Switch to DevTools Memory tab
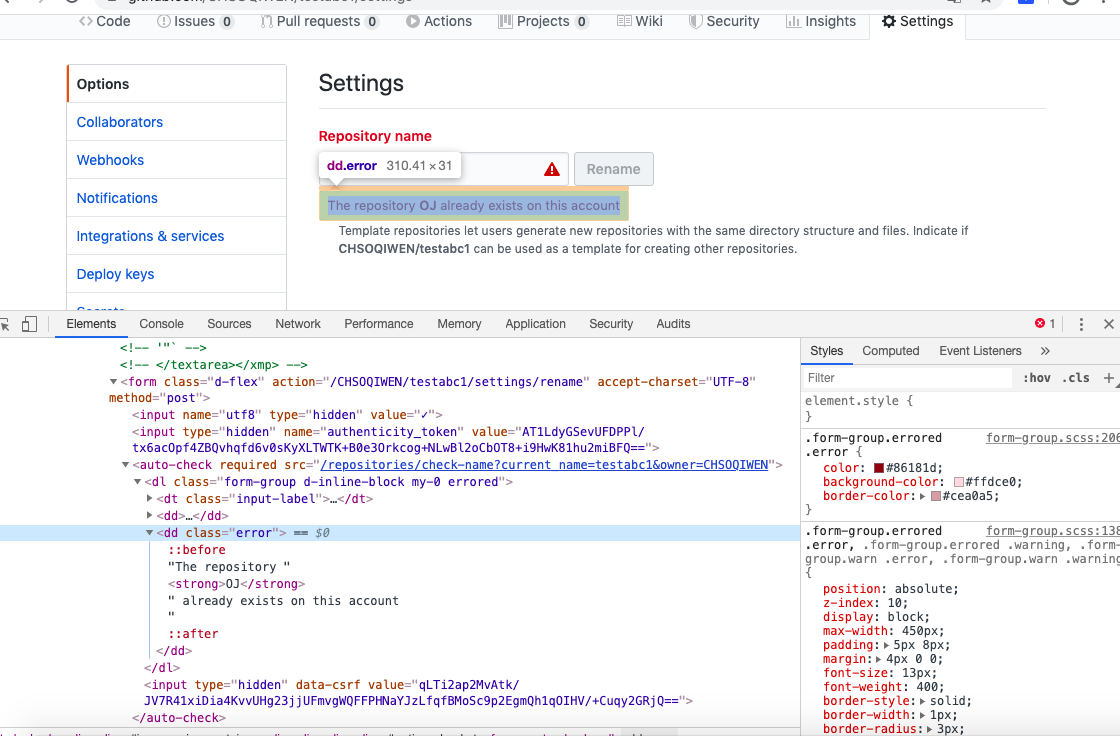1120x736 pixels. pos(459,324)
